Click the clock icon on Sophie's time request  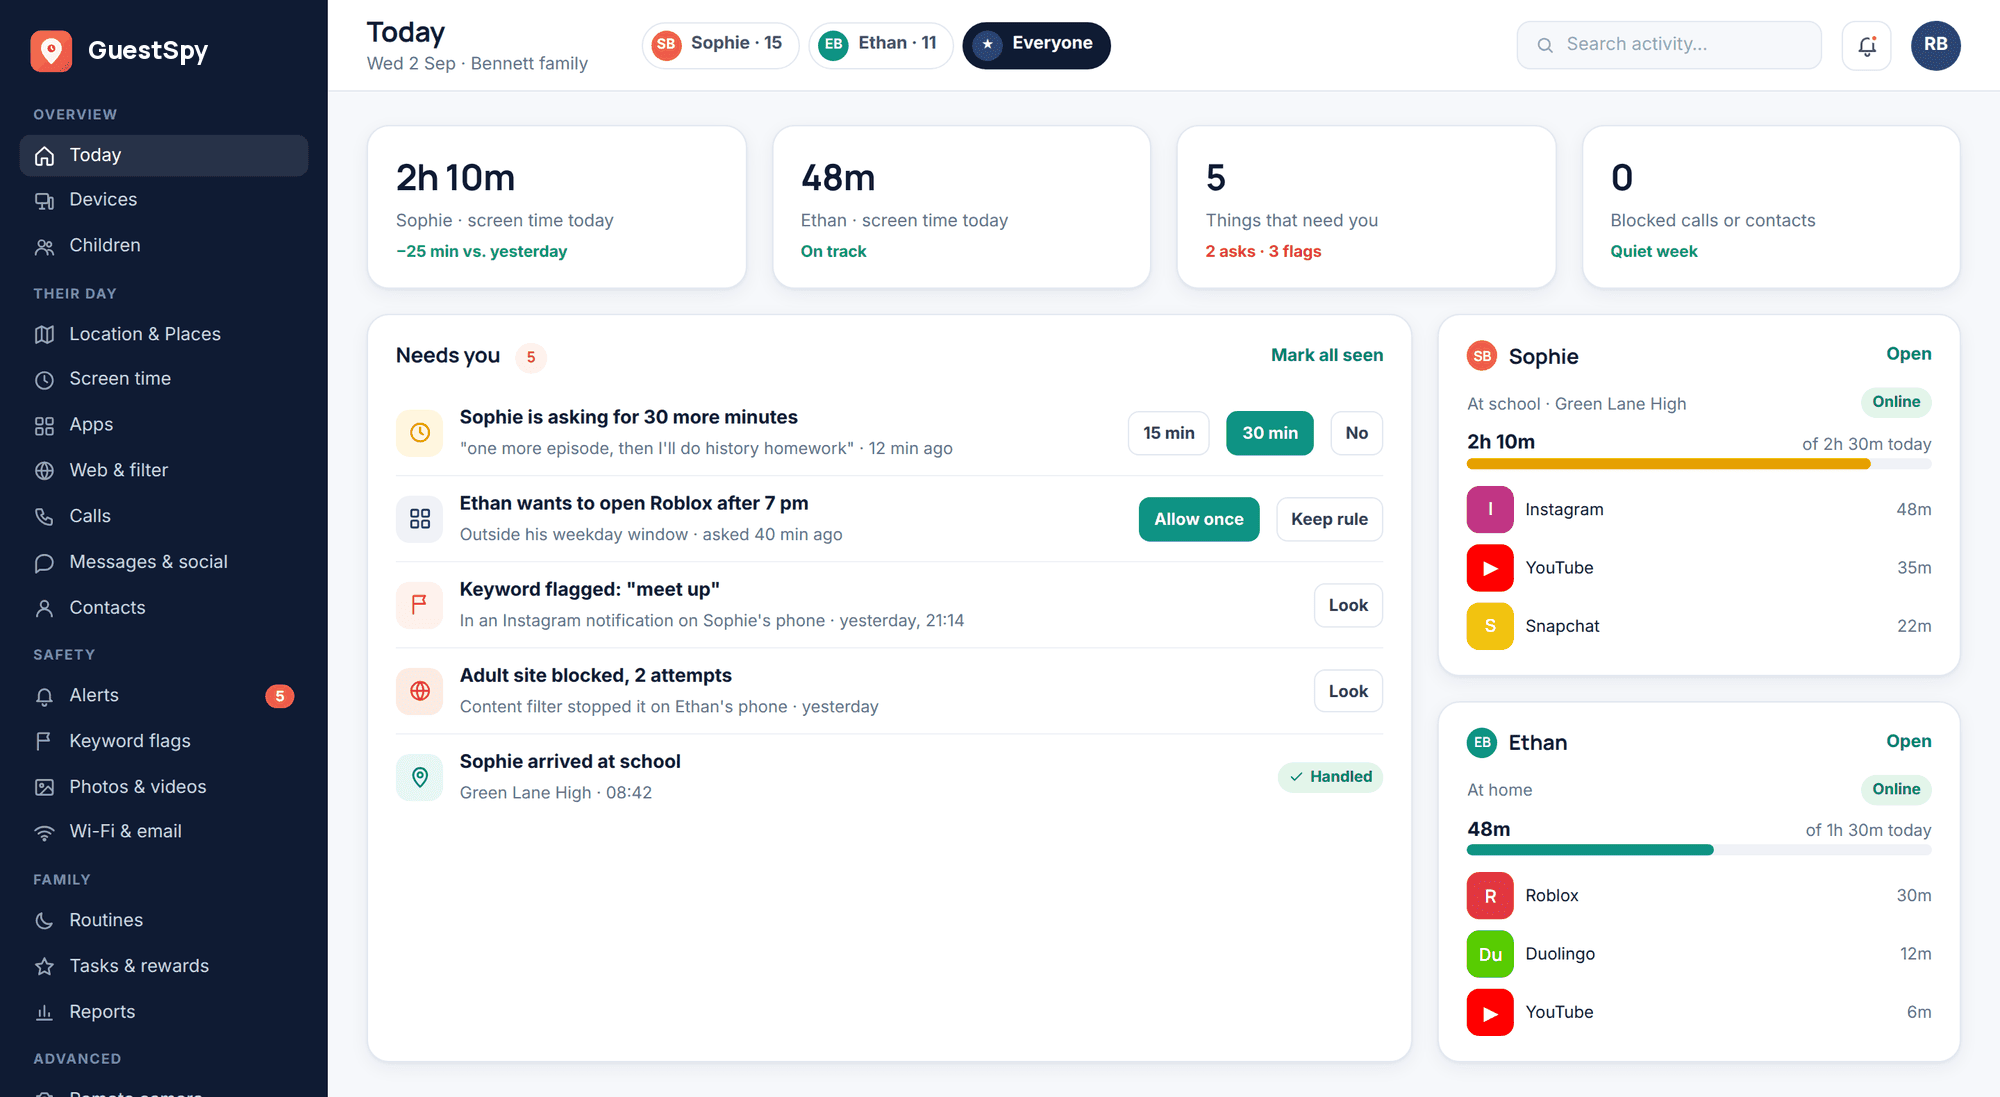420,433
